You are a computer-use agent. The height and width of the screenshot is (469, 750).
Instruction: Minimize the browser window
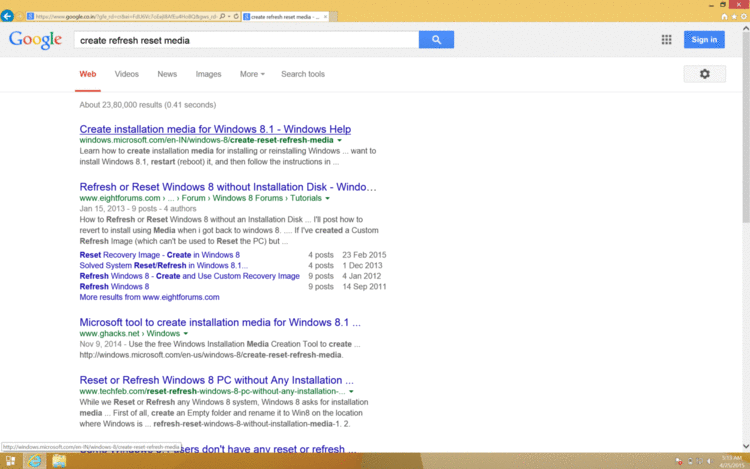[711, 5]
